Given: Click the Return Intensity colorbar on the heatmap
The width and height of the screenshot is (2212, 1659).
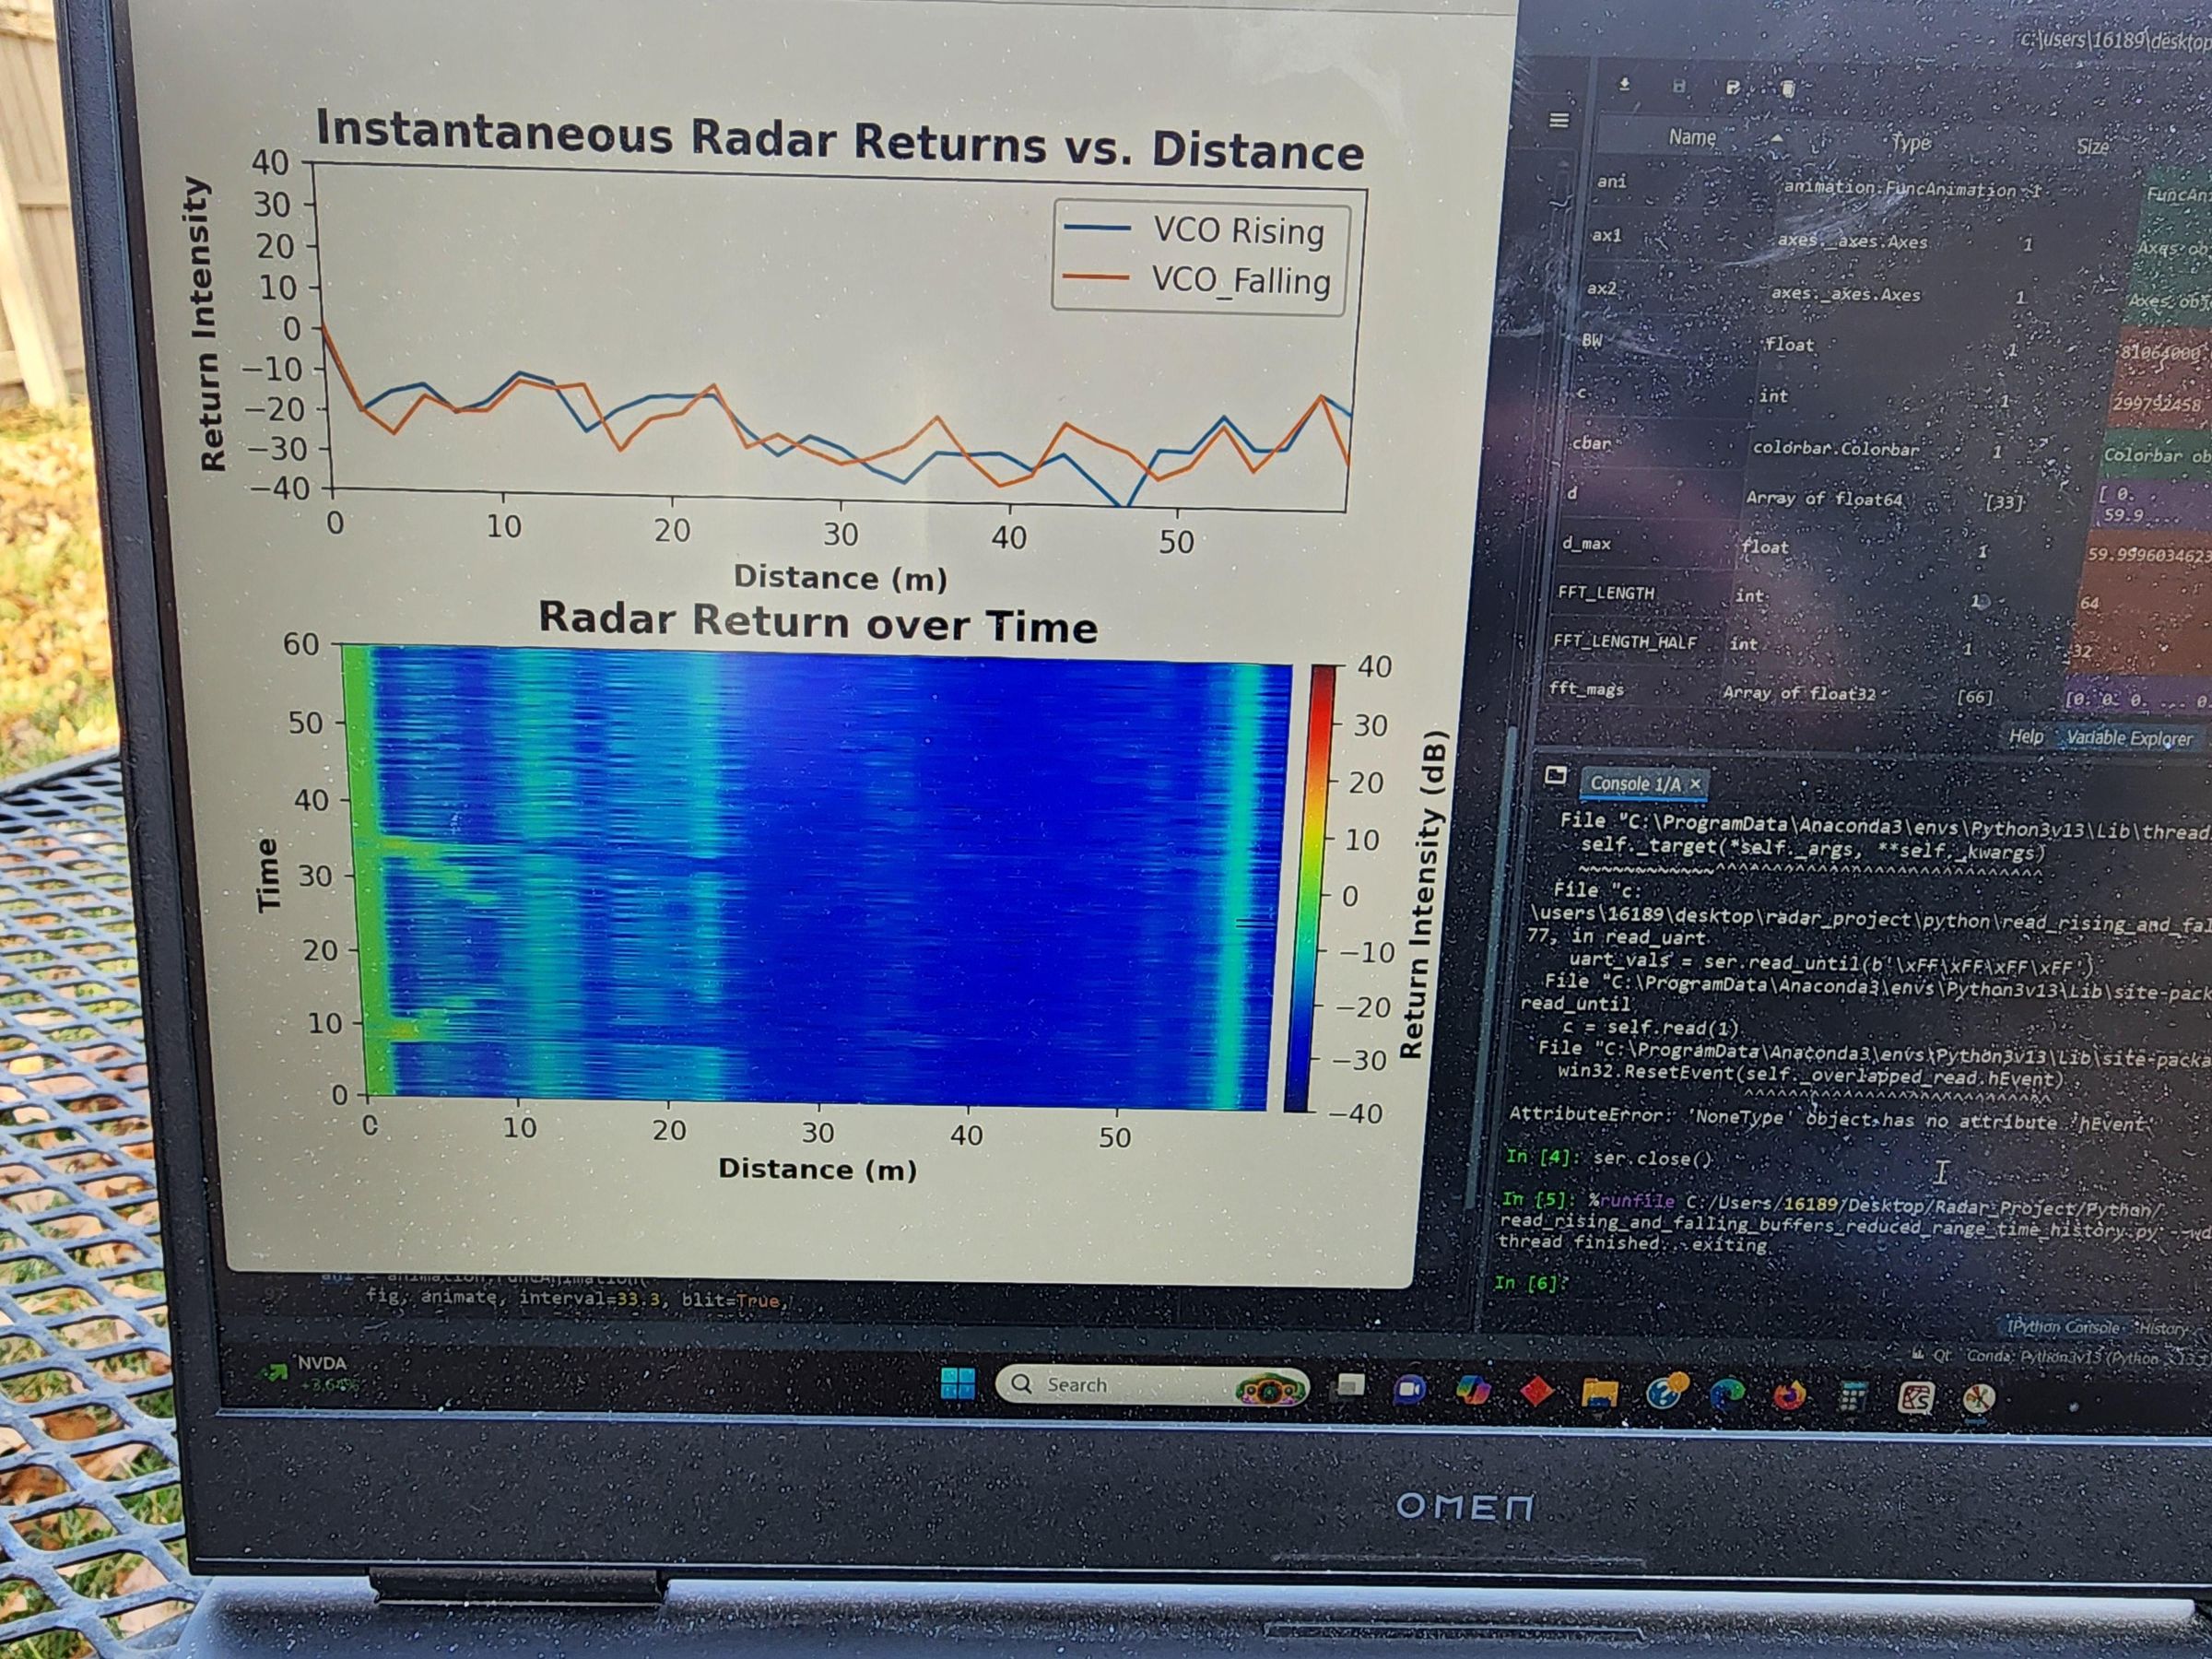Looking at the screenshot, I should point(1309,888).
